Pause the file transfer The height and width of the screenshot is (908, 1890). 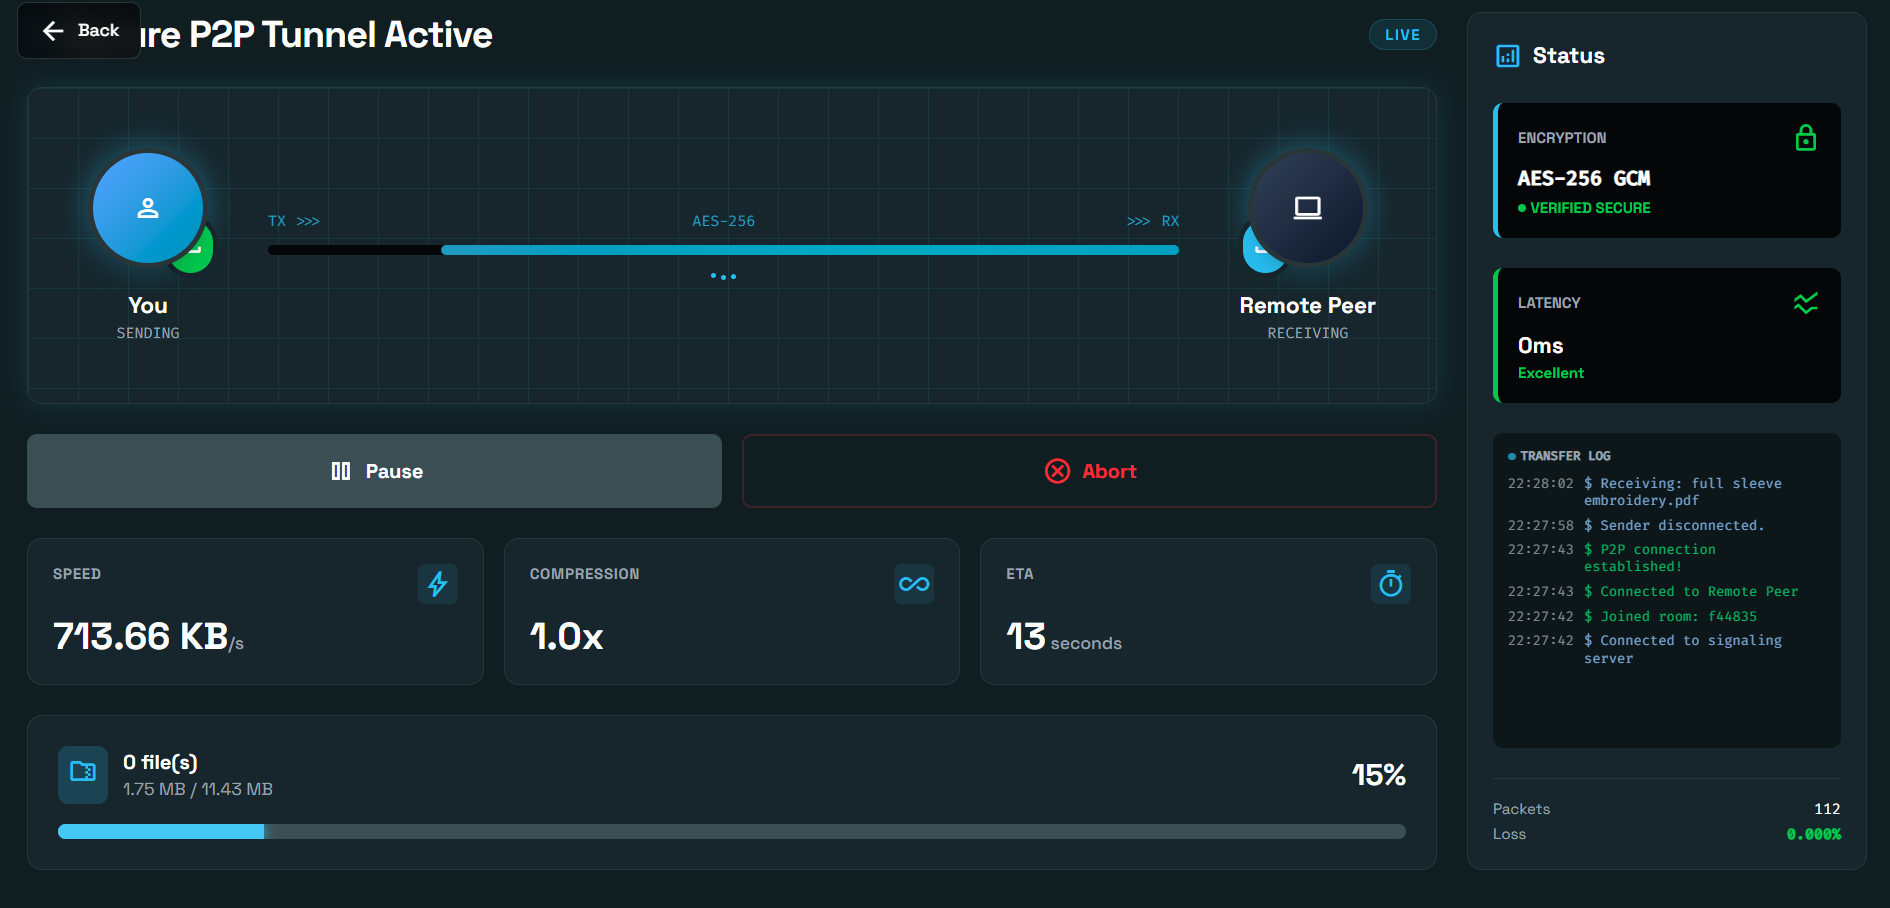coord(374,471)
